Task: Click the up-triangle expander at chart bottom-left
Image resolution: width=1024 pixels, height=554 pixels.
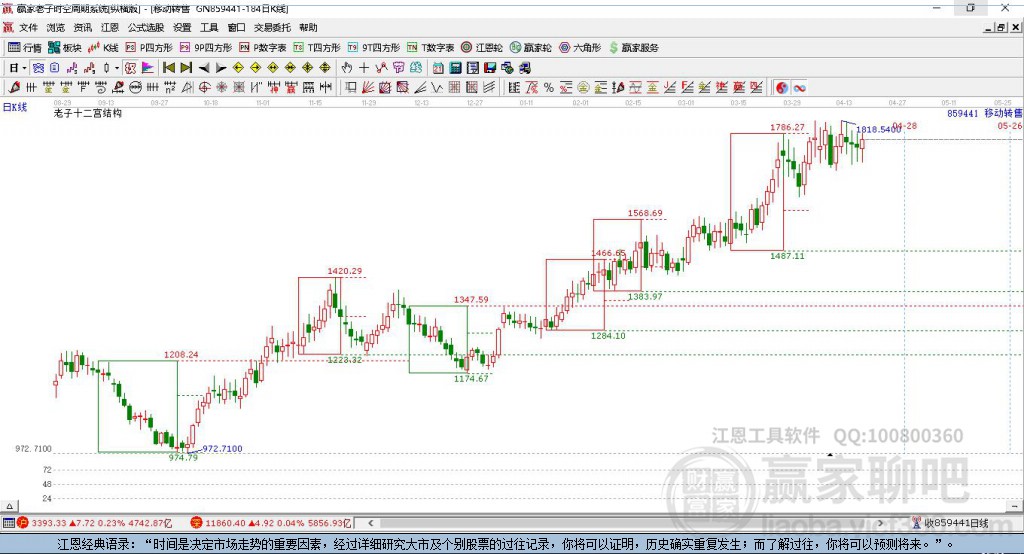Action: [9, 506]
